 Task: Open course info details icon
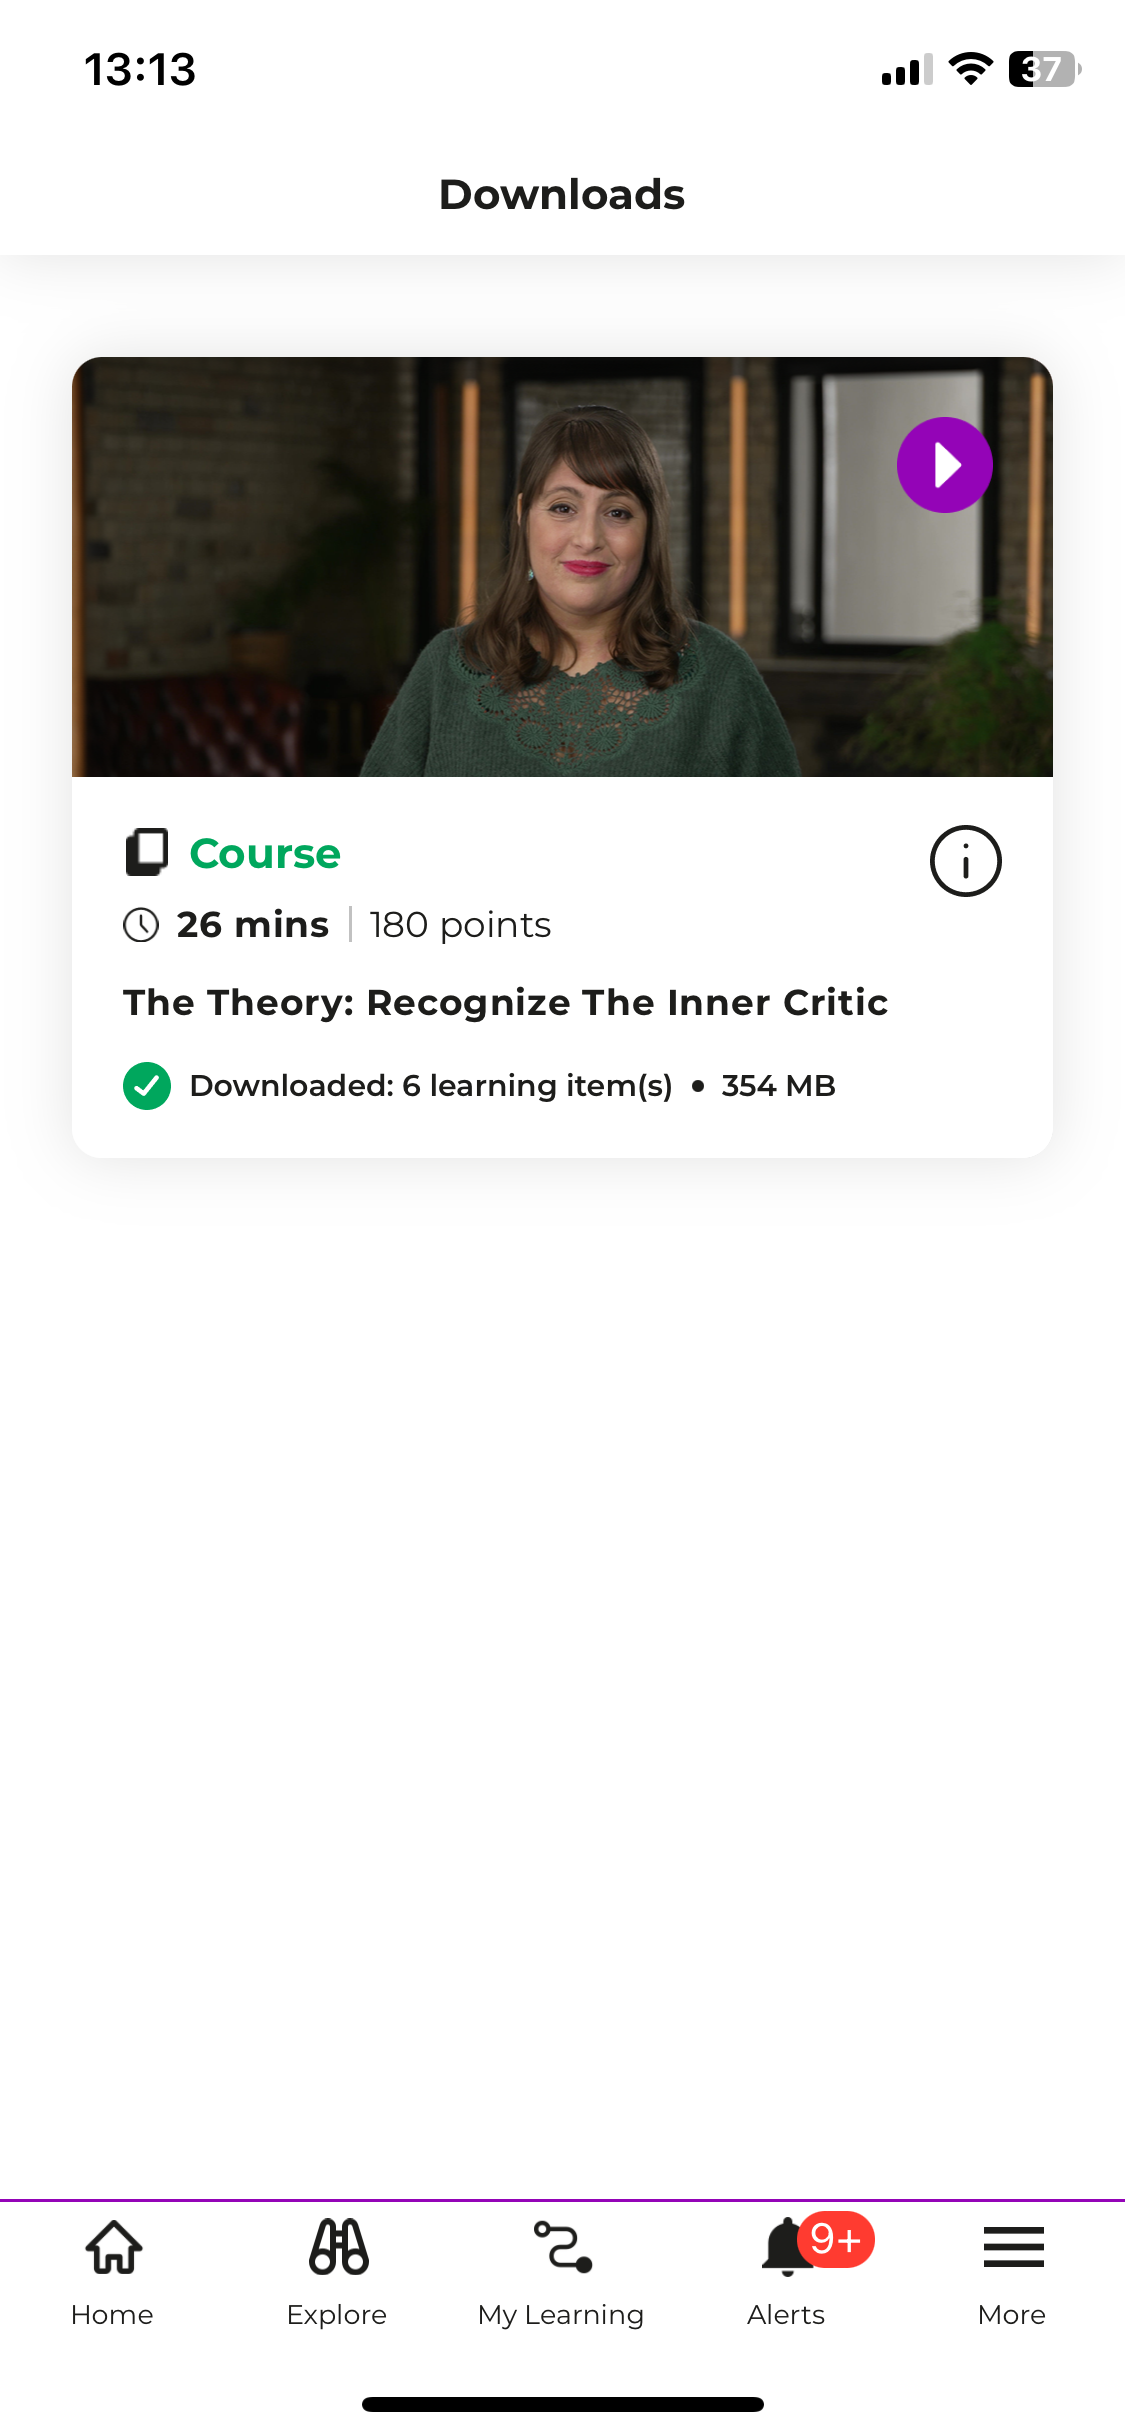pos(965,861)
